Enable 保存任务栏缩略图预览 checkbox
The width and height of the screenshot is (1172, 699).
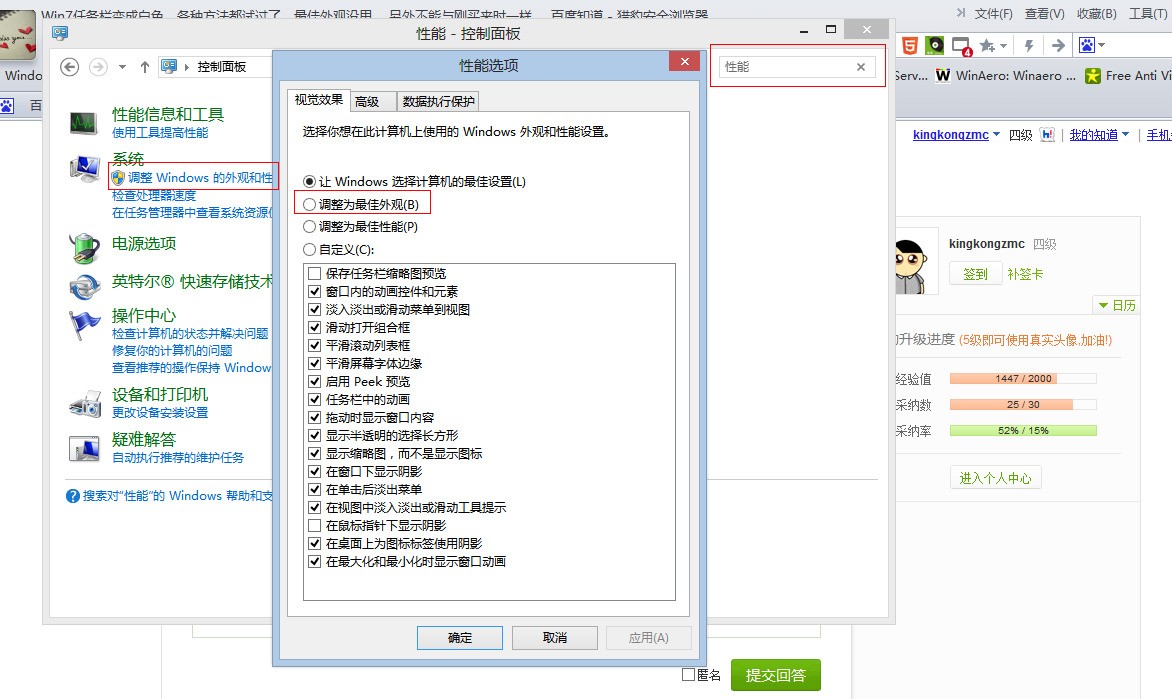[x=315, y=274]
